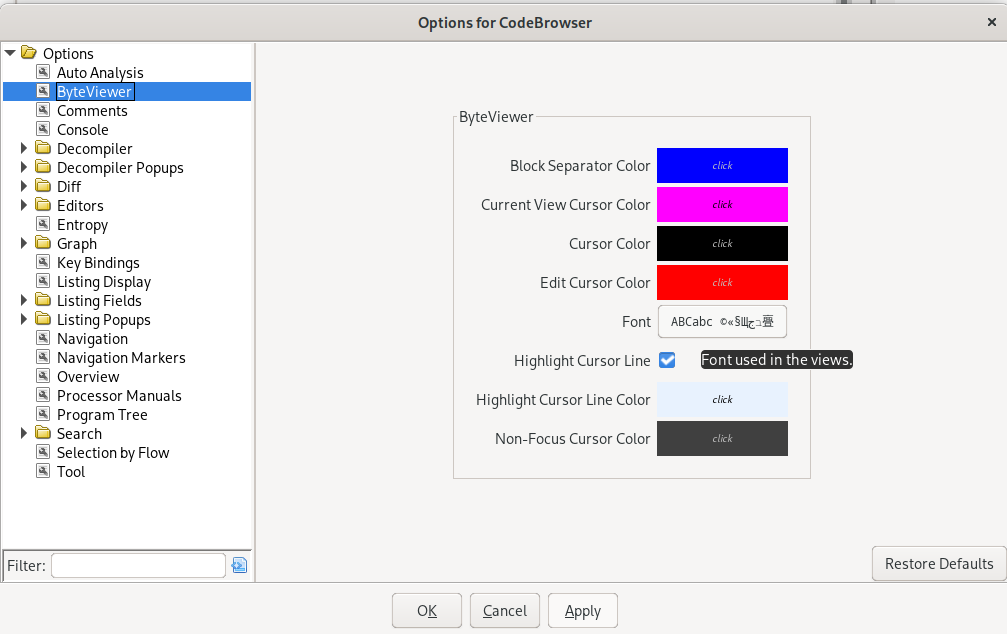The width and height of the screenshot is (1007, 634).
Task: Apply the option changes
Action: (583, 610)
